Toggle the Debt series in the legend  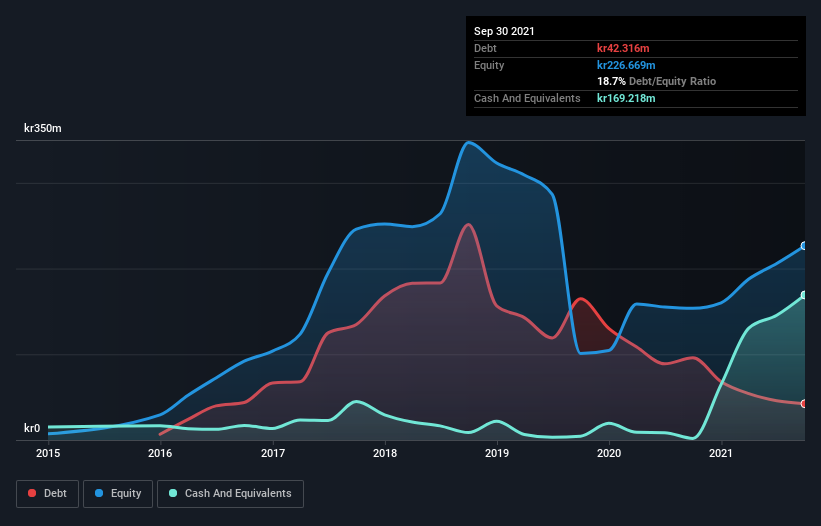point(48,494)
